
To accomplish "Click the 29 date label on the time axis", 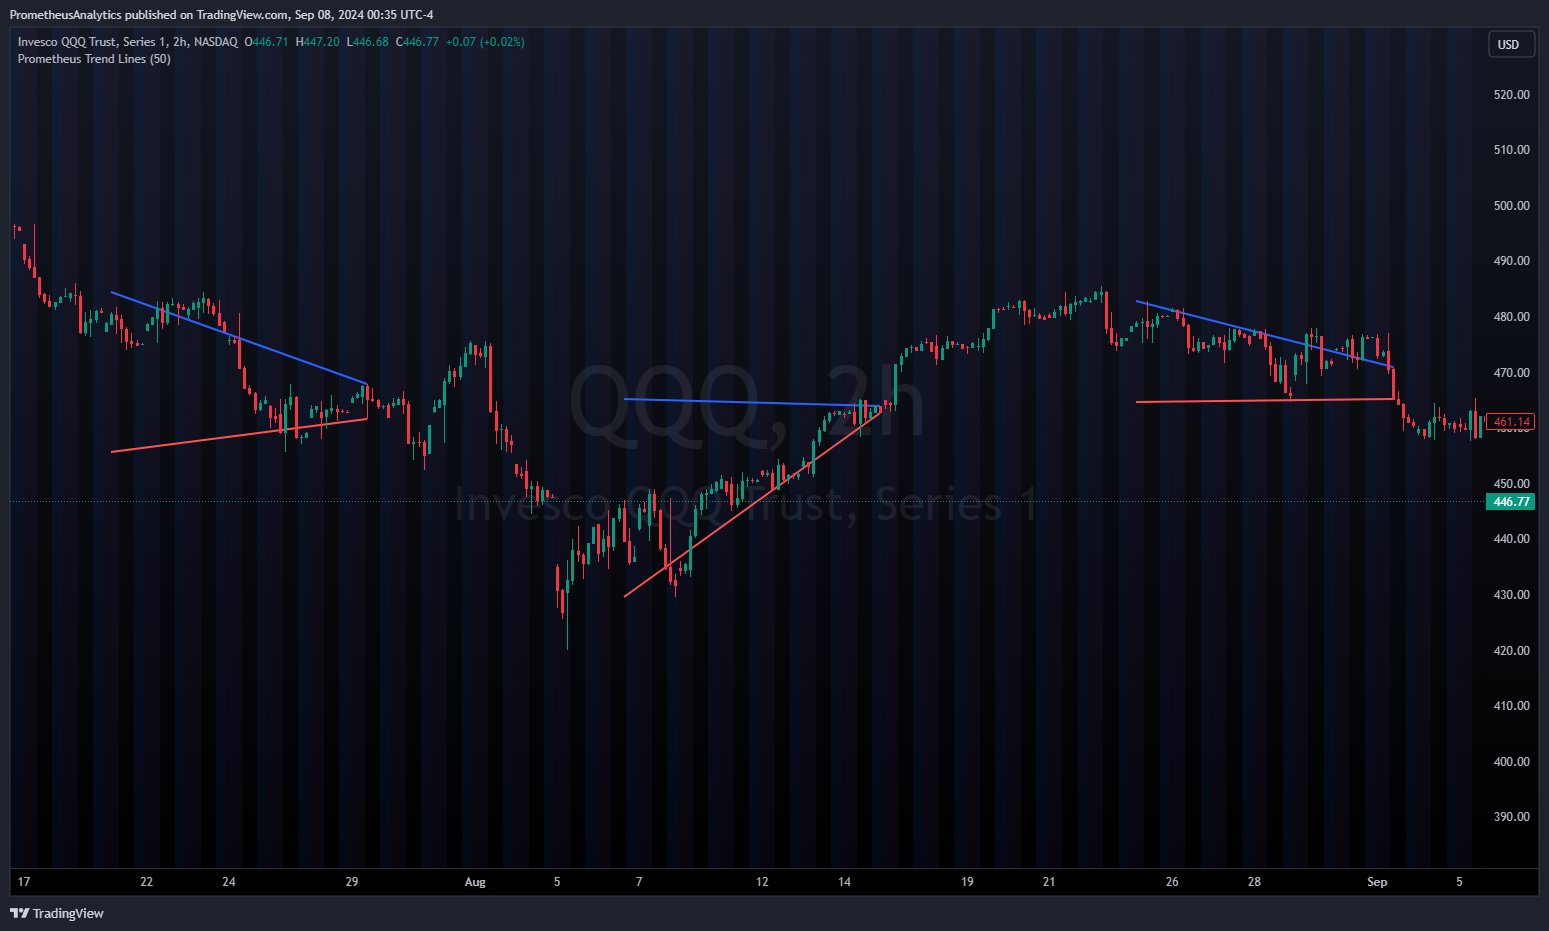I will click(352, 882).
